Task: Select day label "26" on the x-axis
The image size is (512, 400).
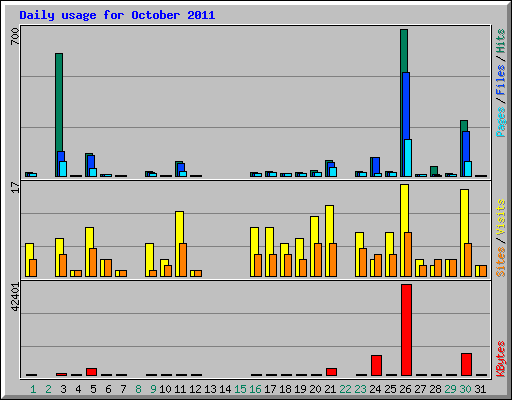Action: click(x=405, y=389)
